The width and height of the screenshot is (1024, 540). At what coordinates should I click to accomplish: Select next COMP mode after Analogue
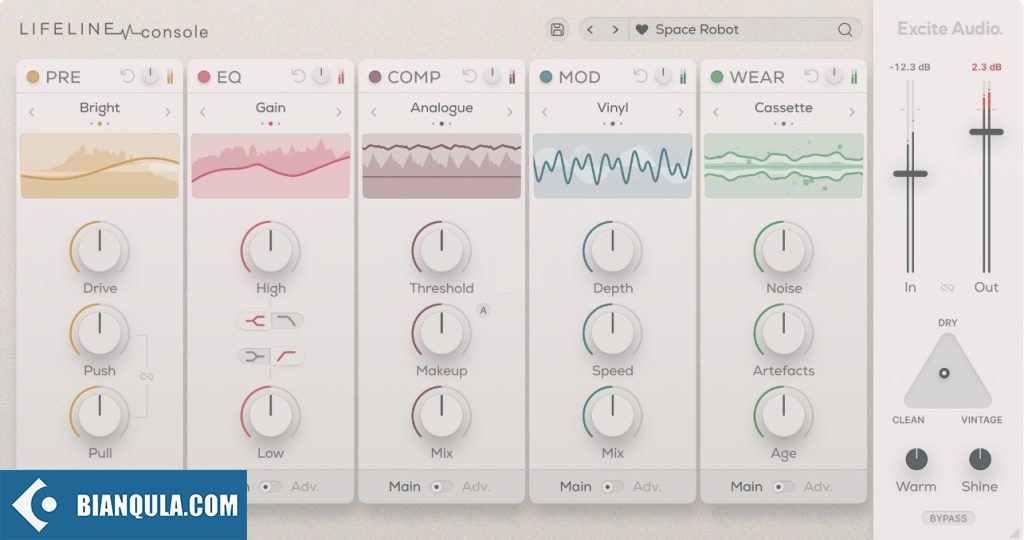510,112
